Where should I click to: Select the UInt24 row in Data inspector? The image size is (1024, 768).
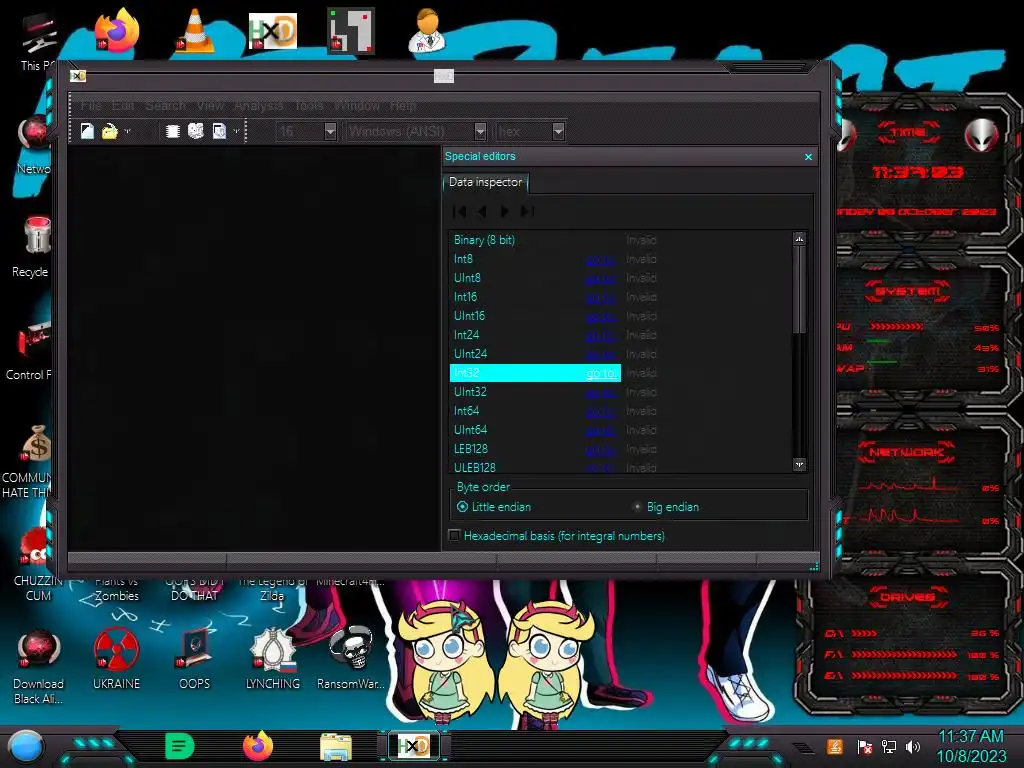click(620, 354)
